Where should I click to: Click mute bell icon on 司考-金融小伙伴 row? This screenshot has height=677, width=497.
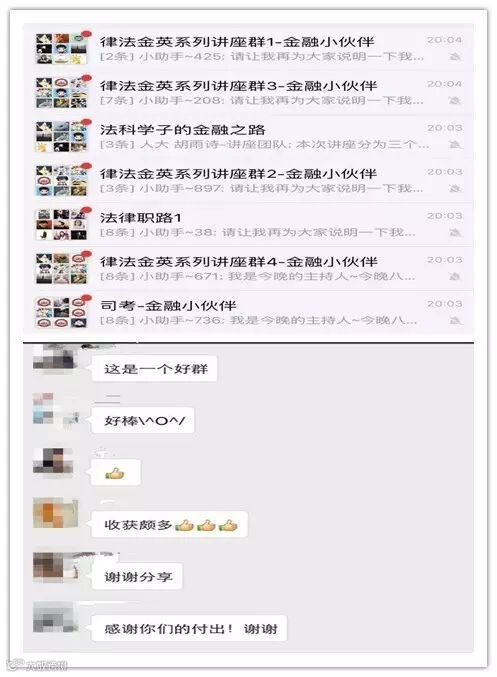454,321
